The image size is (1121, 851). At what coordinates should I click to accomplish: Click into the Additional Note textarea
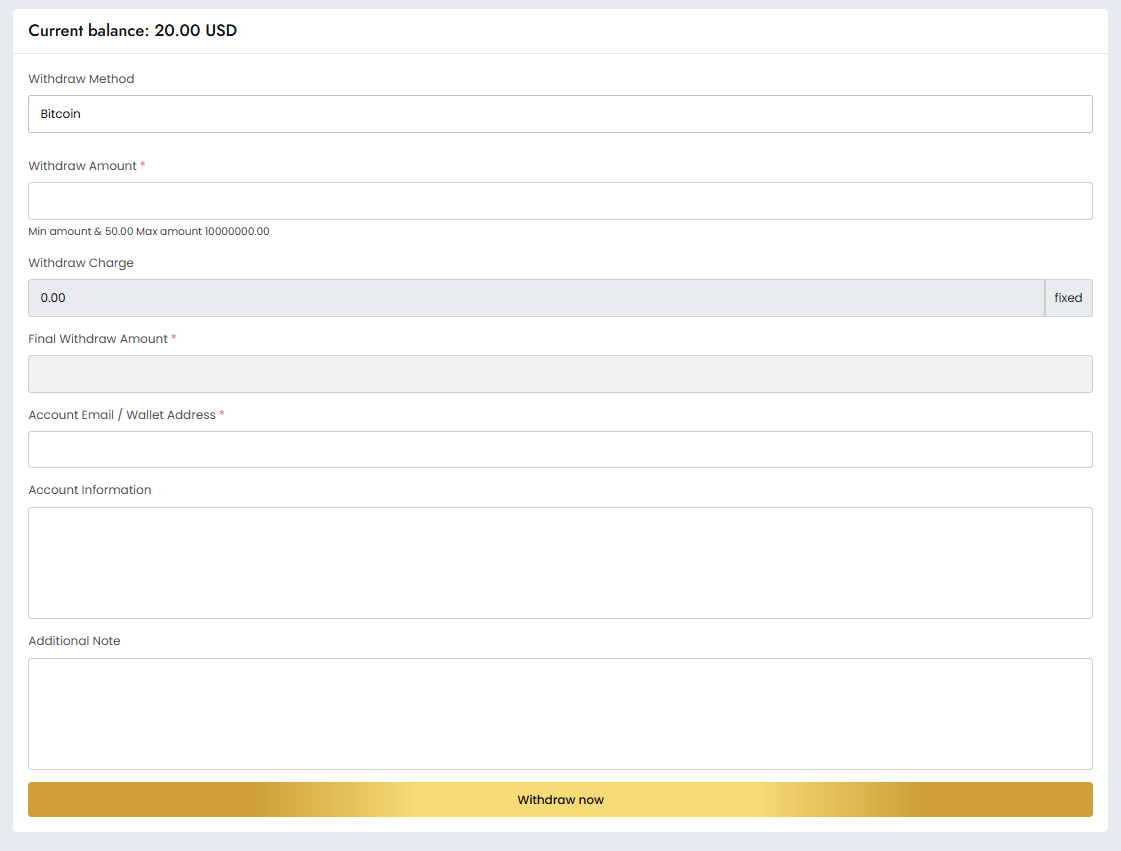click(x=560, y=714)
